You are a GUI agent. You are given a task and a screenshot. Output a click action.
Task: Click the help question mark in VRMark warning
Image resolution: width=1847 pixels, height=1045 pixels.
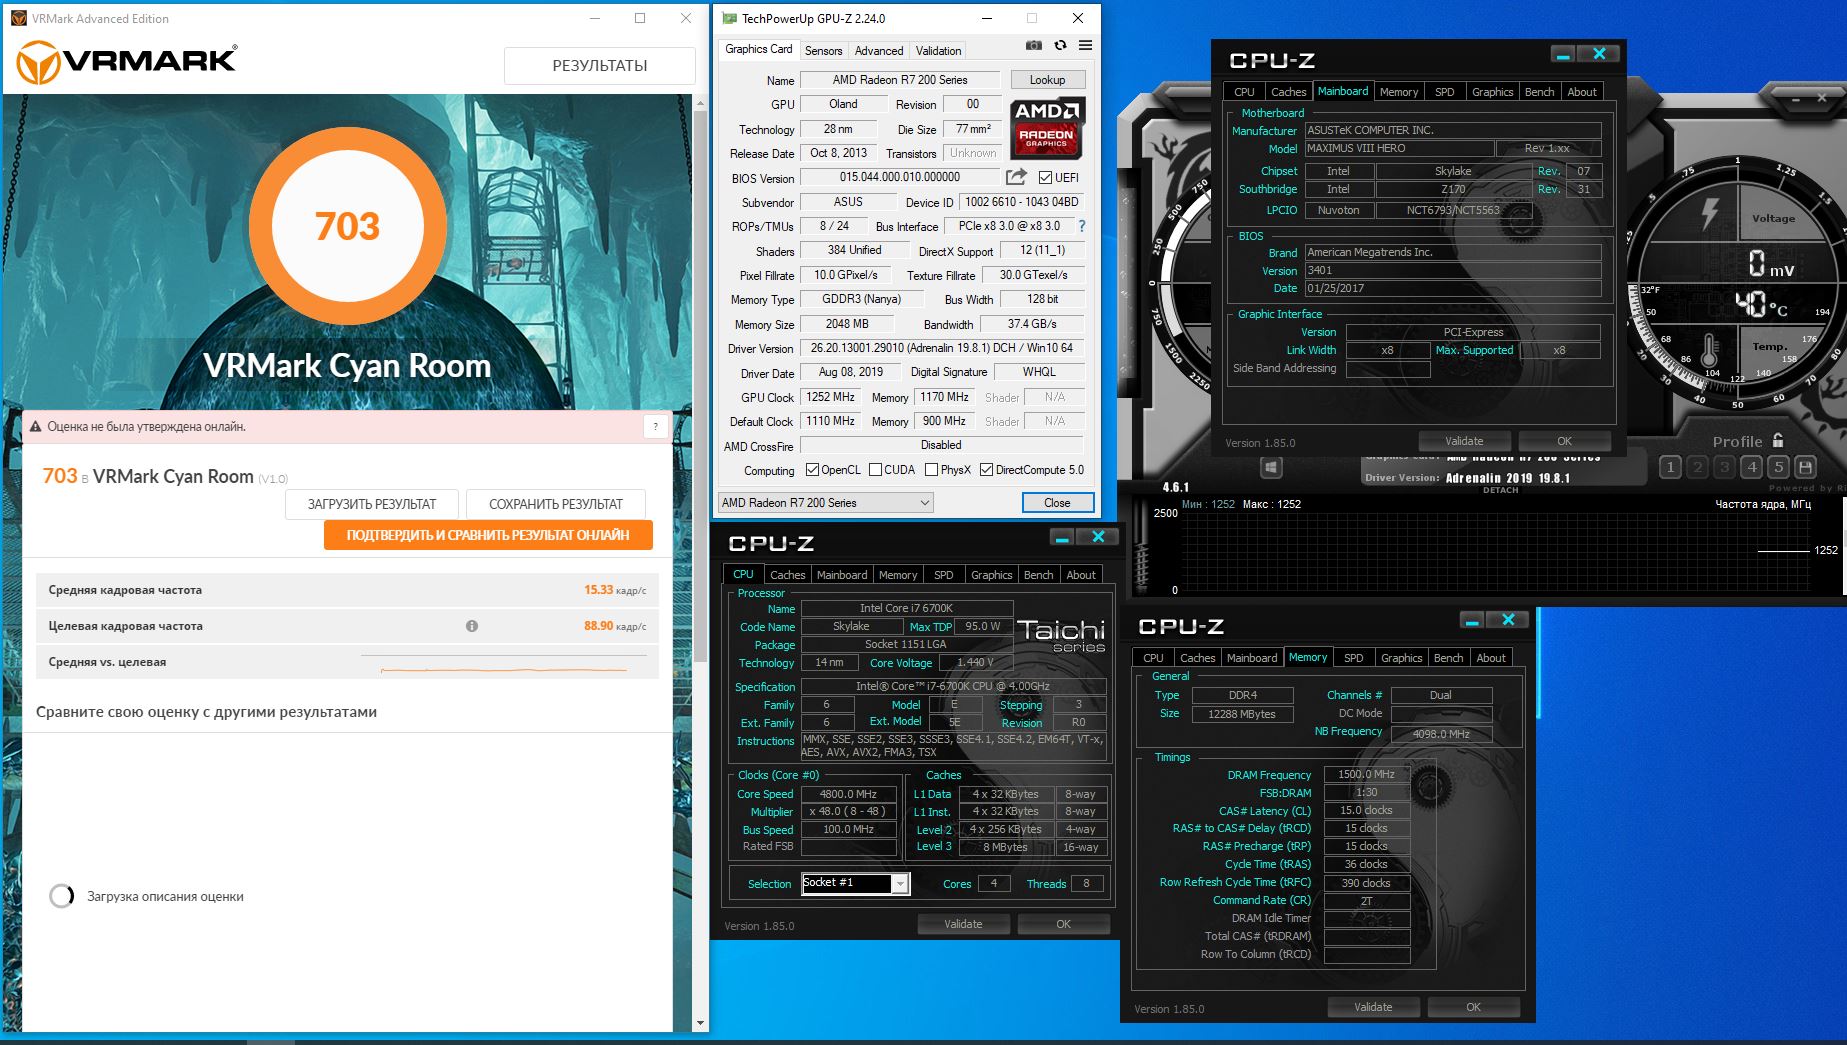(655, 427)
